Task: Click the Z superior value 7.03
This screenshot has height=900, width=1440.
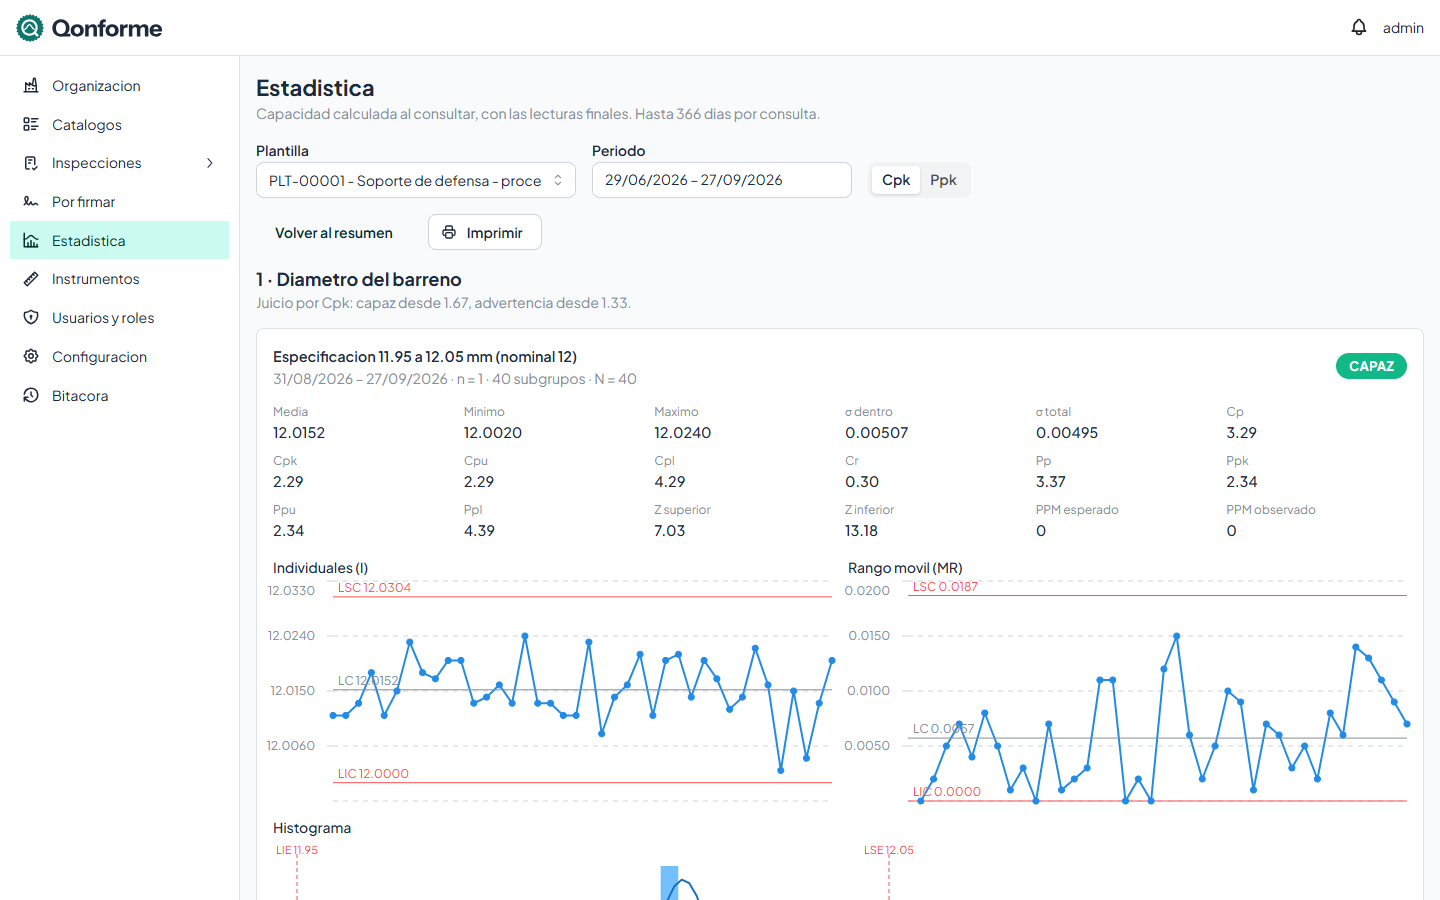Action: [670, 531]
